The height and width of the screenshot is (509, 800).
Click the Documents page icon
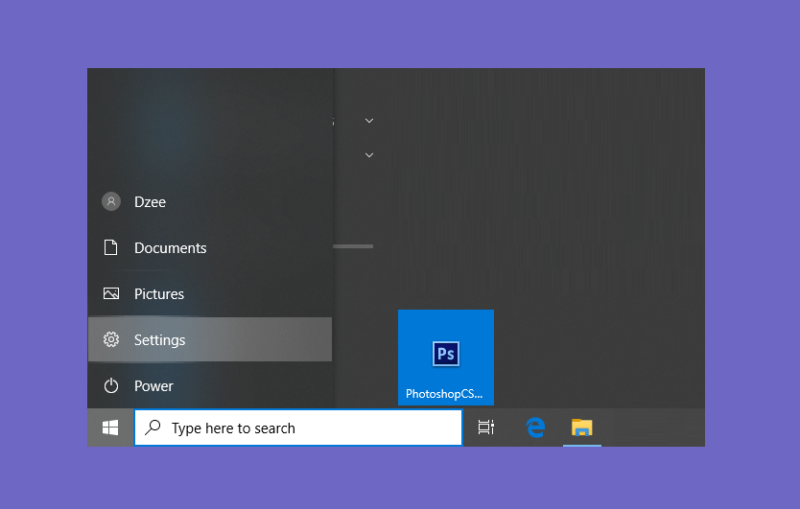pyautogui.click(x=111, y=247)
